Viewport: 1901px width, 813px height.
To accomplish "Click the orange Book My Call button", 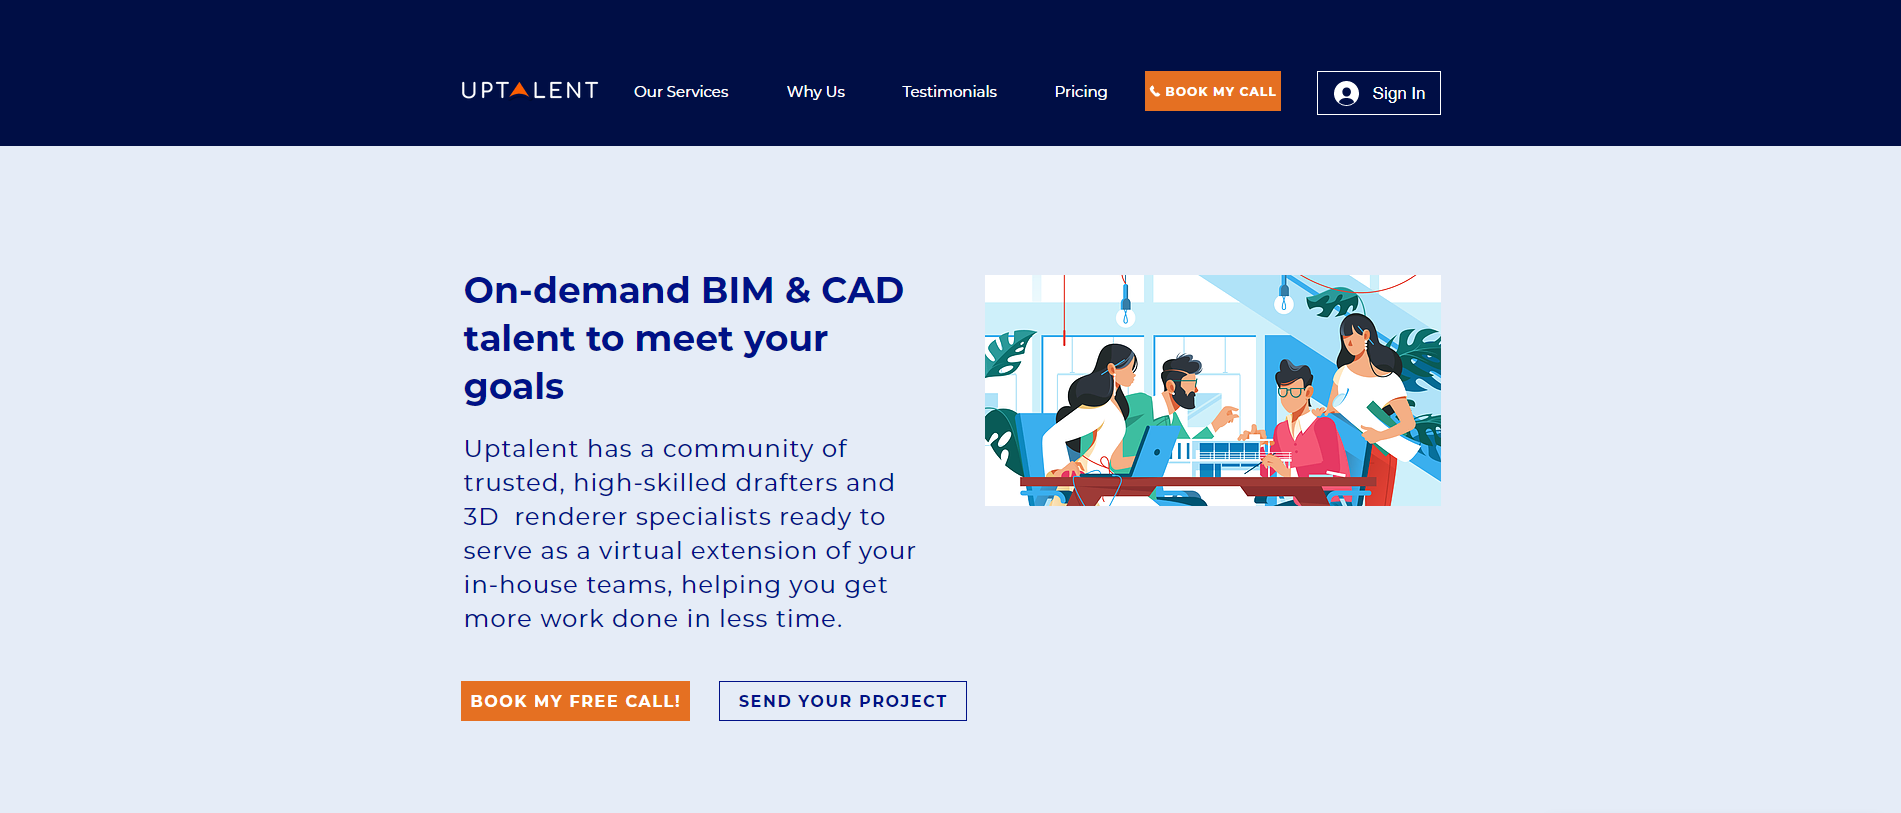I will [x=1213, y=91].
